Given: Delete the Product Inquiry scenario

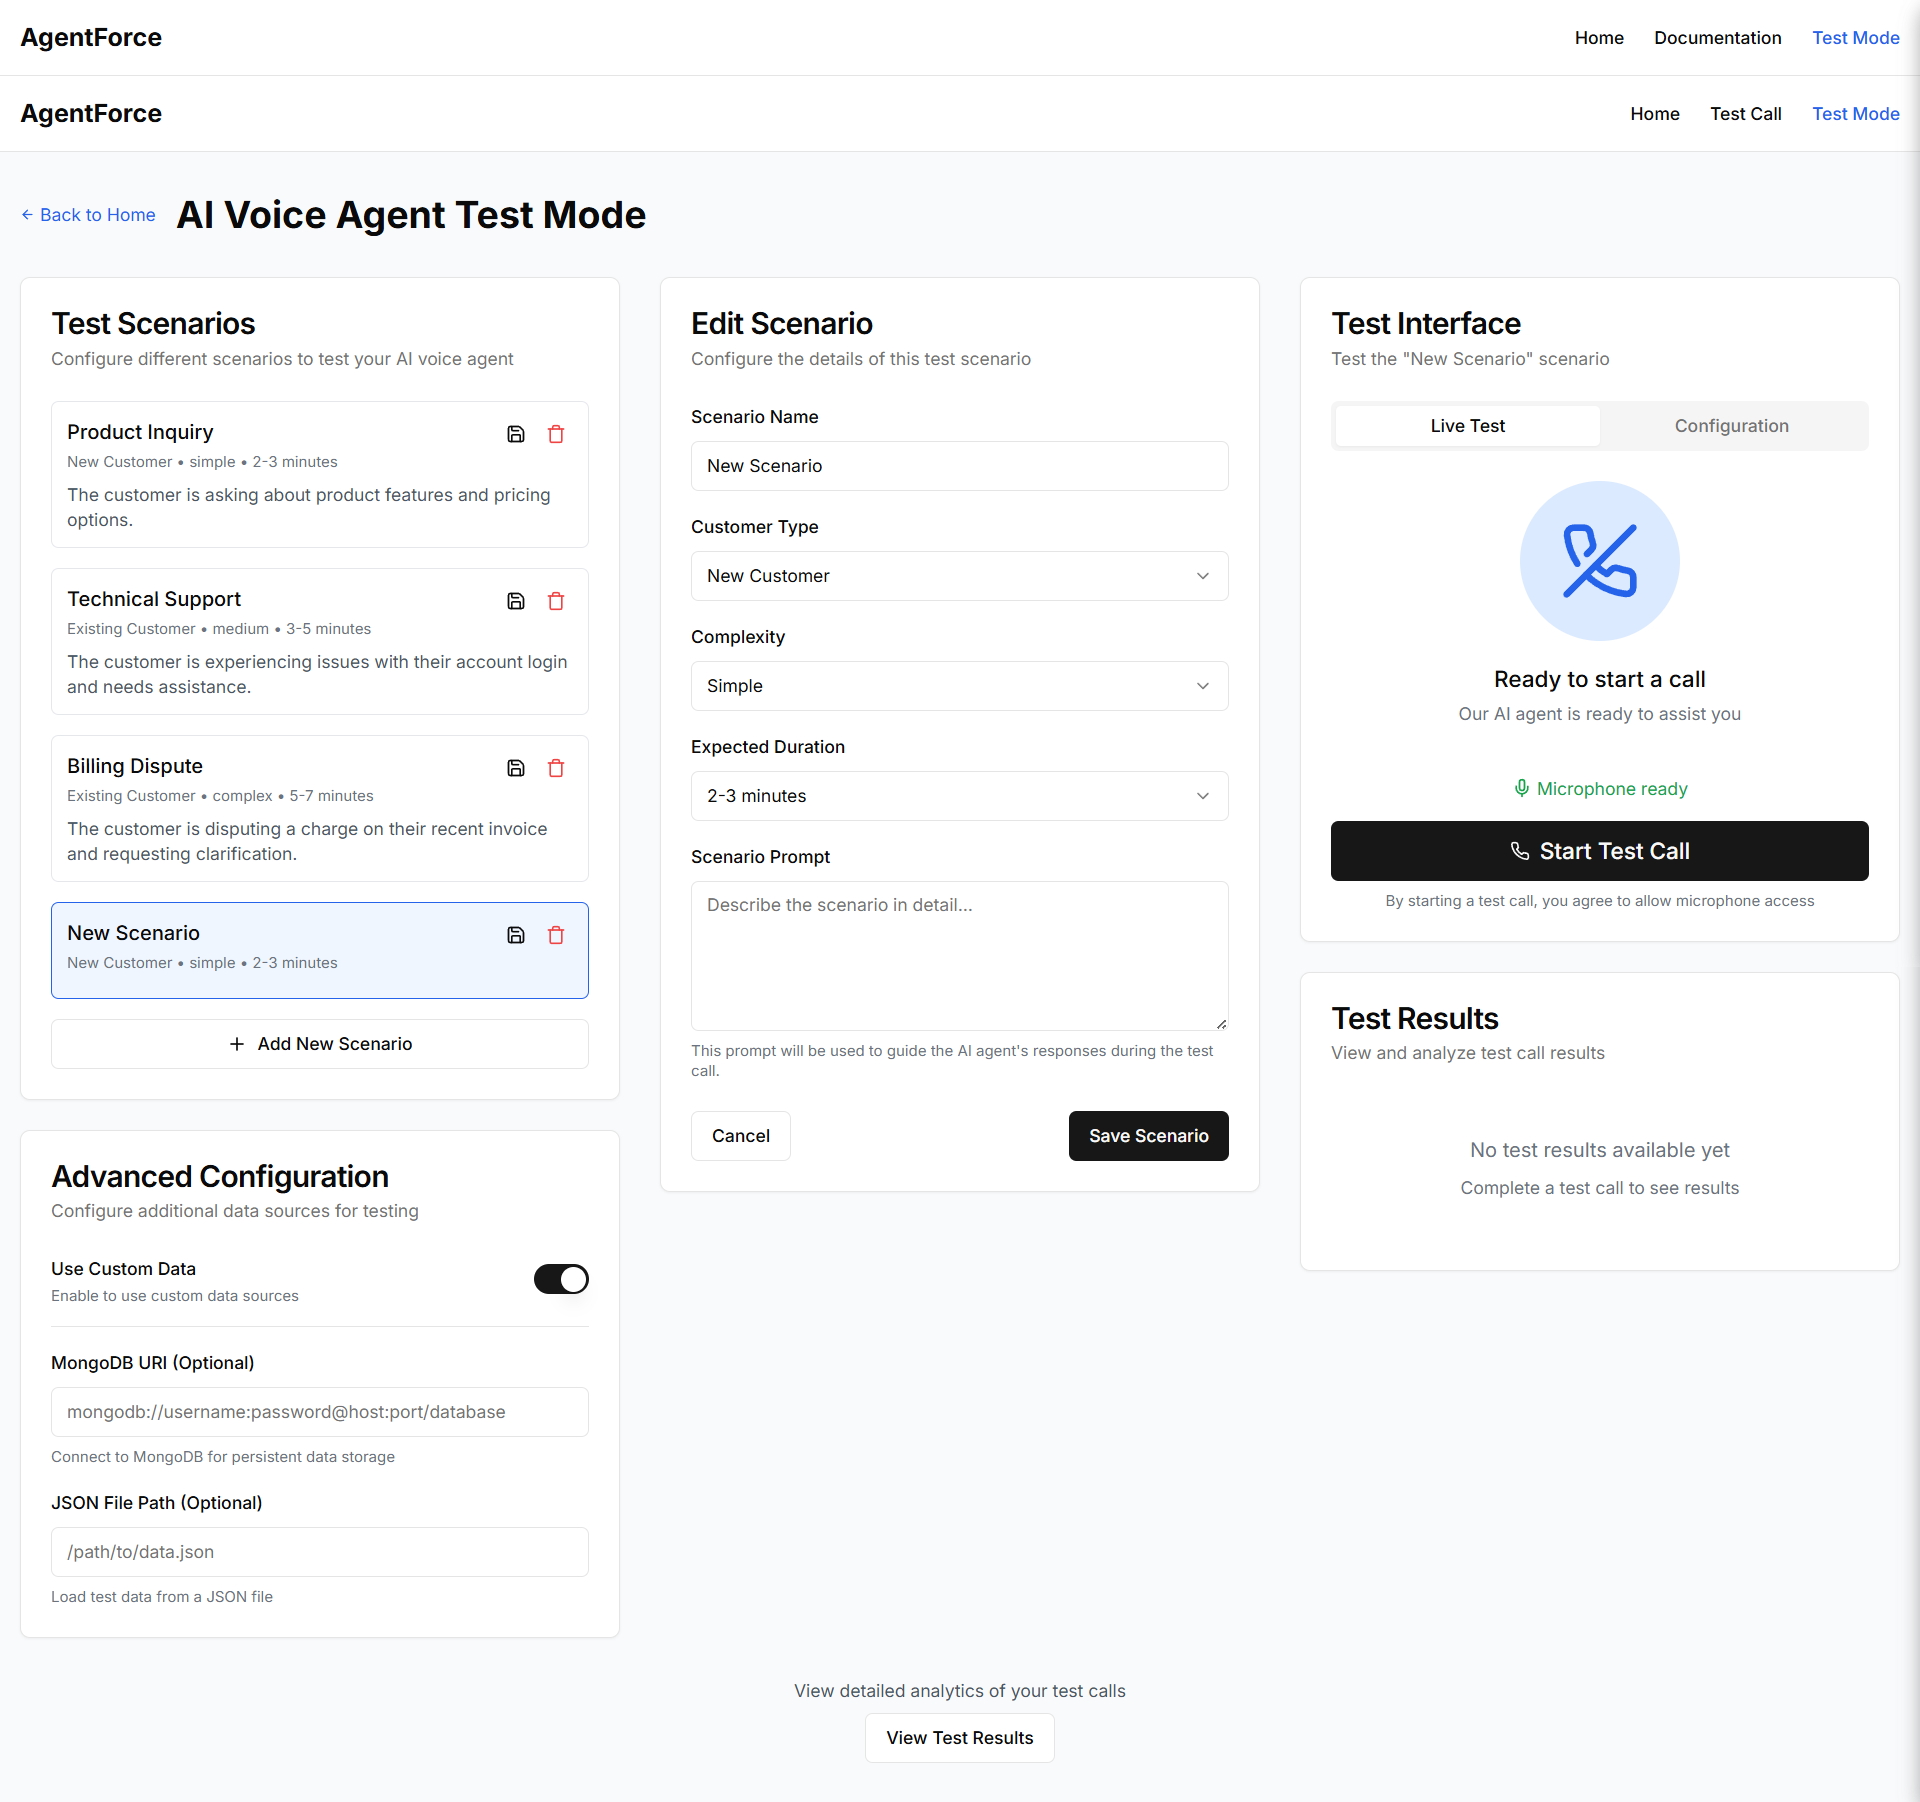Looking at the screenshot, I should (556, 434).
